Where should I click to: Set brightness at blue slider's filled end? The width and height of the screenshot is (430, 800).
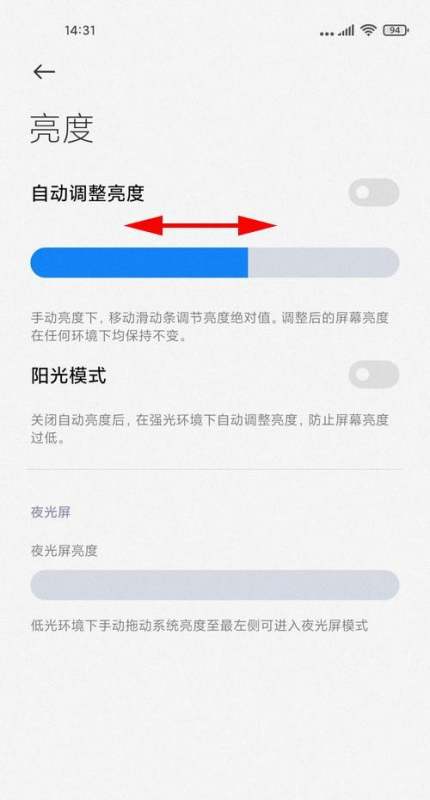[x=248, y=263]
